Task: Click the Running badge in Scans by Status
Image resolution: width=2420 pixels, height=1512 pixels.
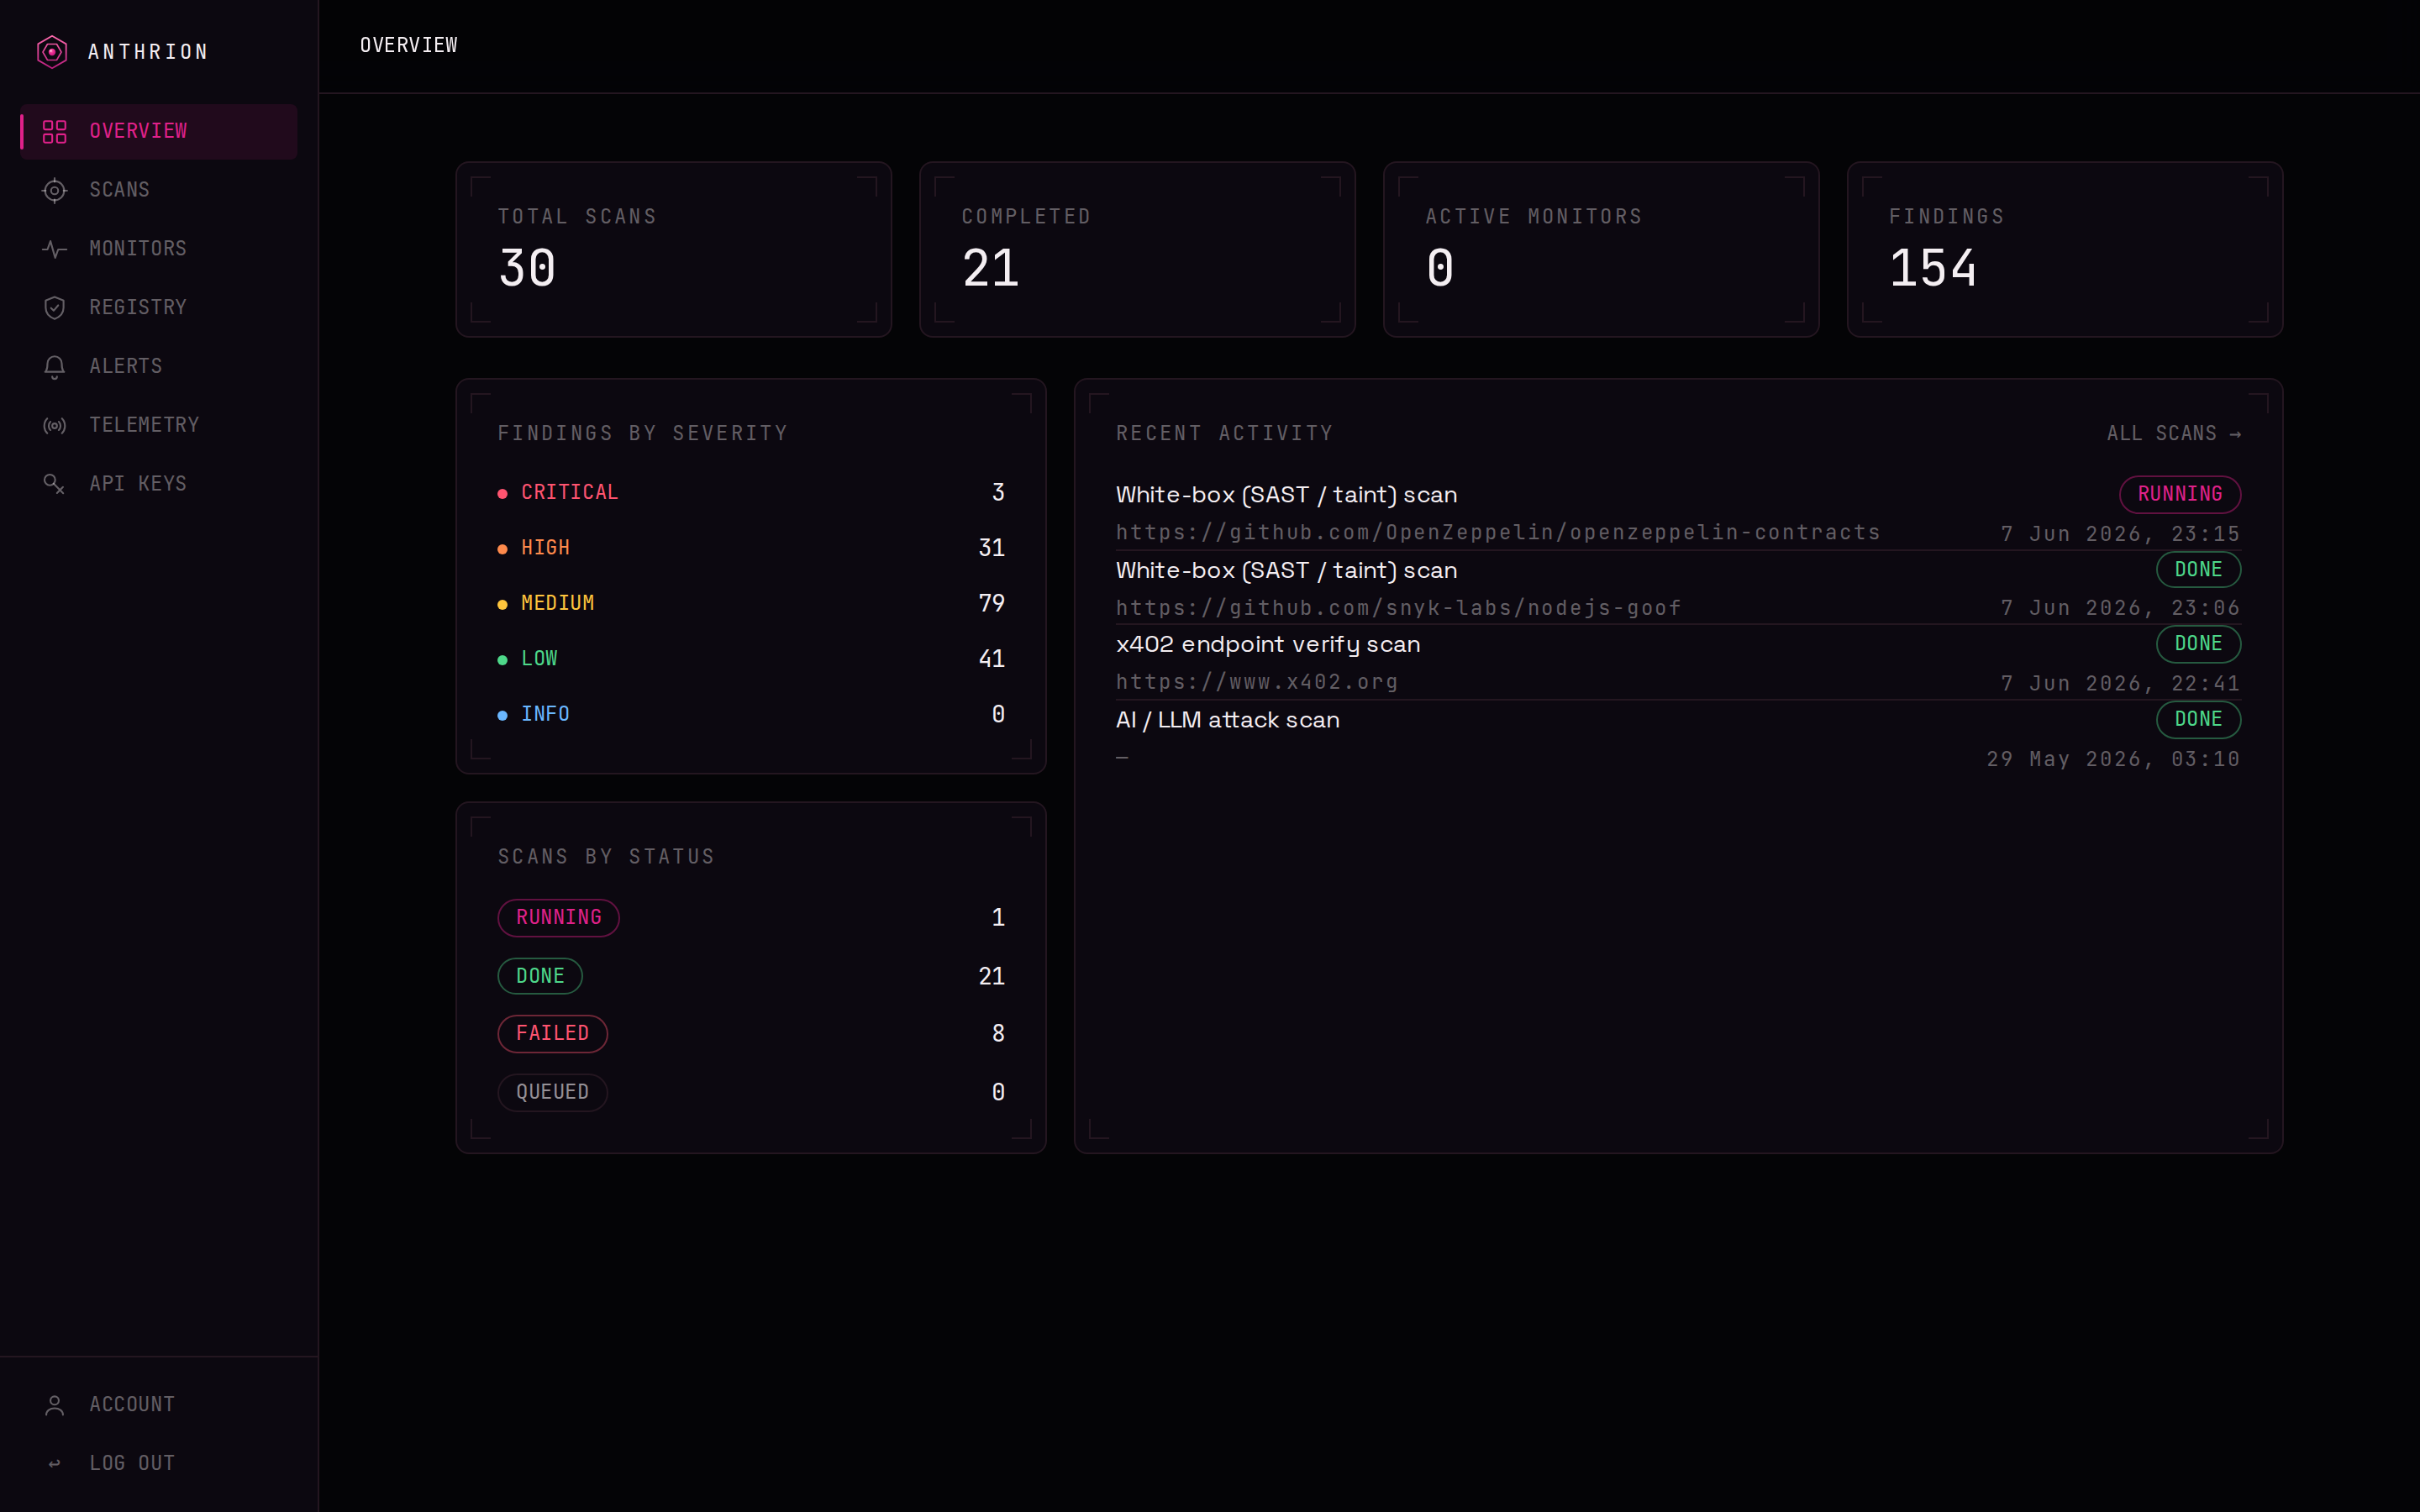Action: point(558,918)
